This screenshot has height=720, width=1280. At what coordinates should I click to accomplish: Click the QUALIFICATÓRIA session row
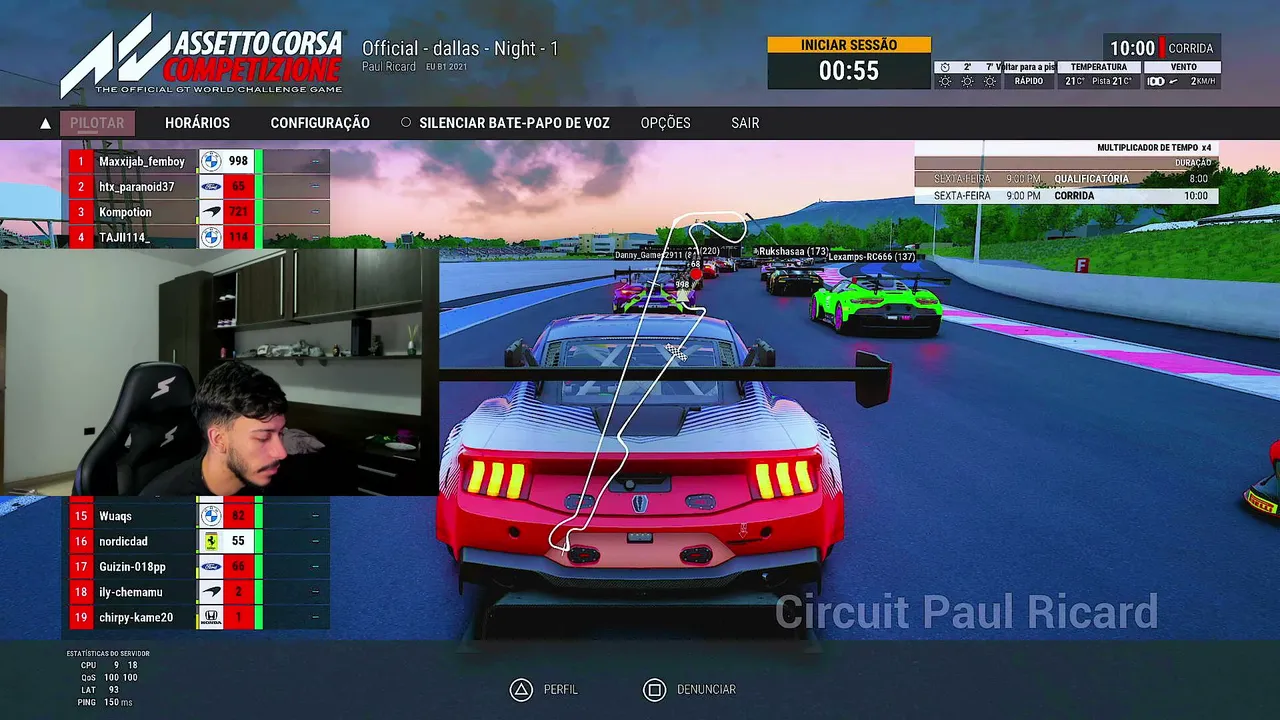tap(1066, 179)
